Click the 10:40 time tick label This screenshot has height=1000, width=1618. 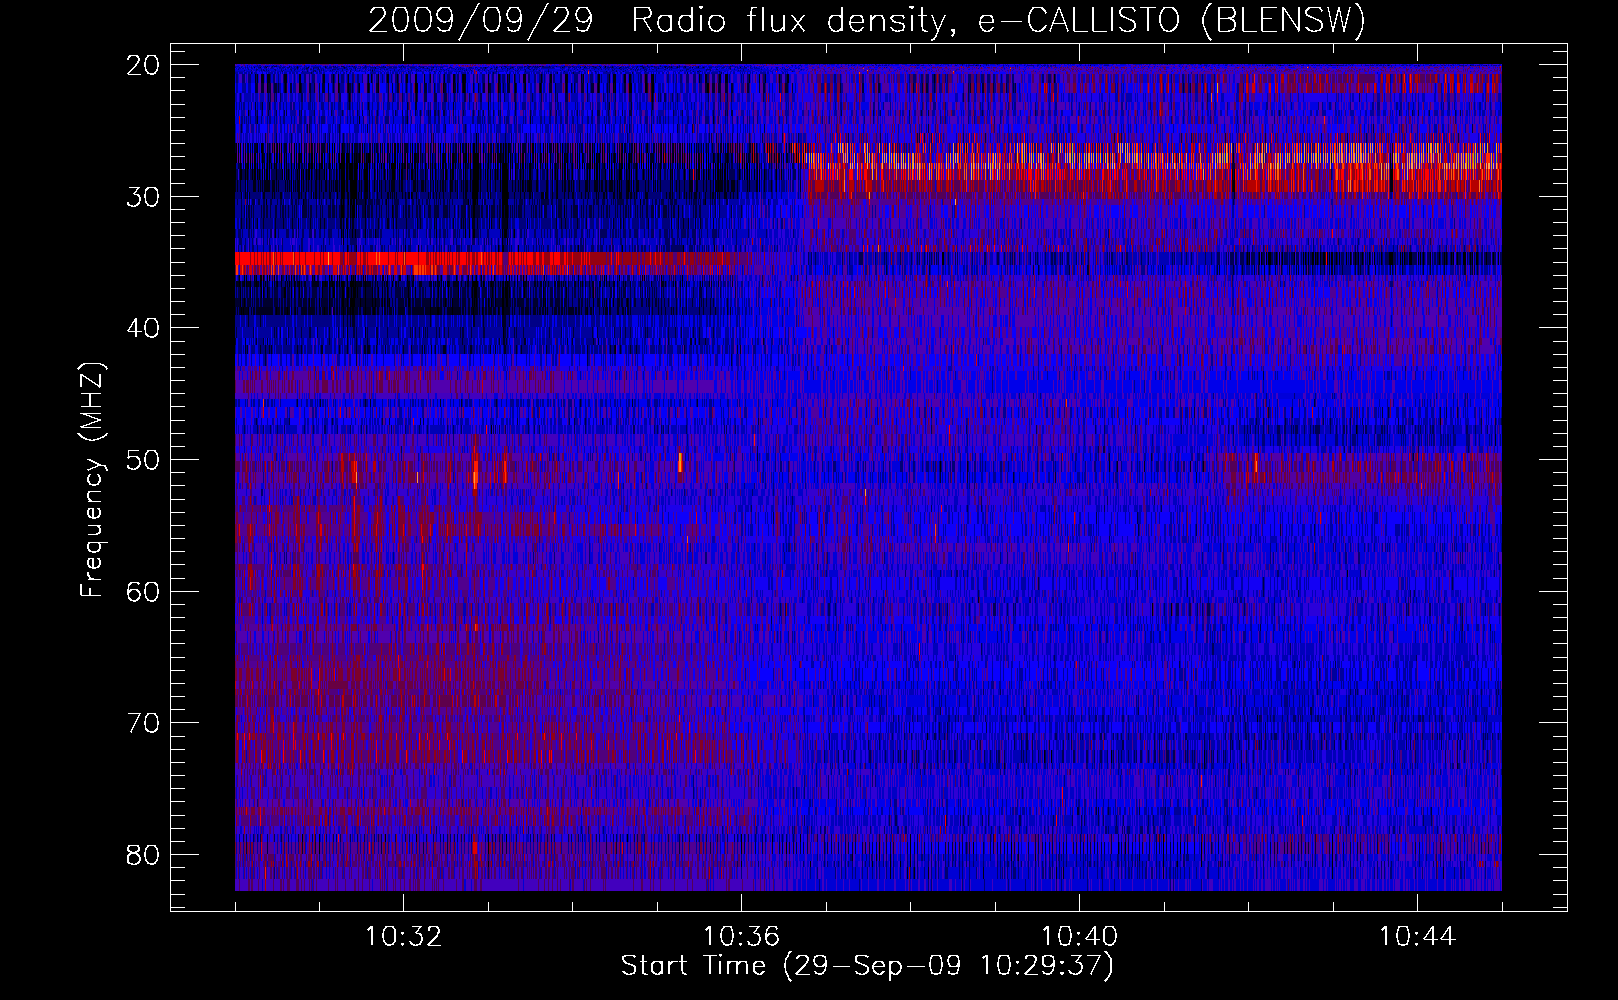click(x=1080, y=937)
